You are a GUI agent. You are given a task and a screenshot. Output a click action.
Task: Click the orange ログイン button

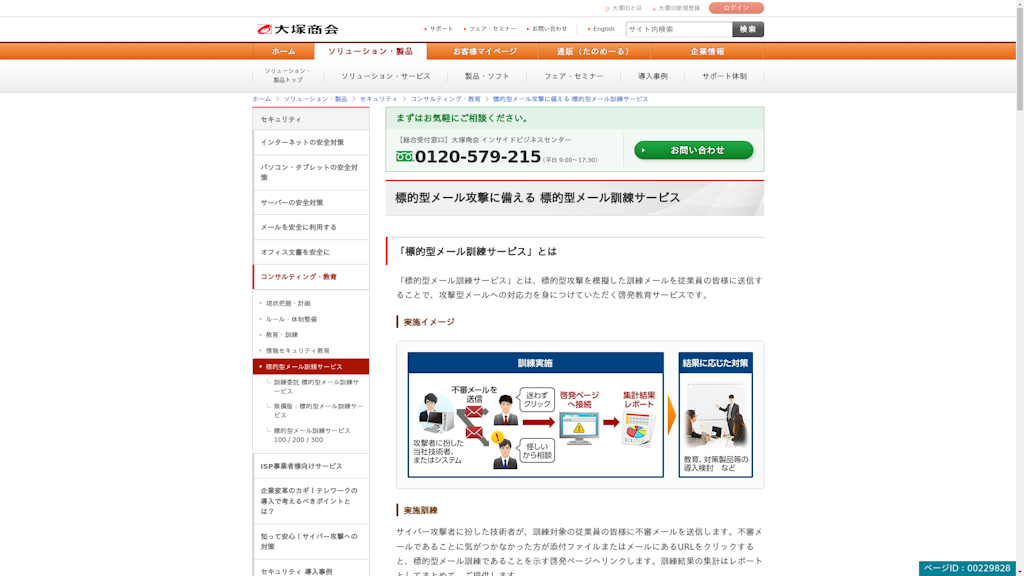(x=738, y=7)
